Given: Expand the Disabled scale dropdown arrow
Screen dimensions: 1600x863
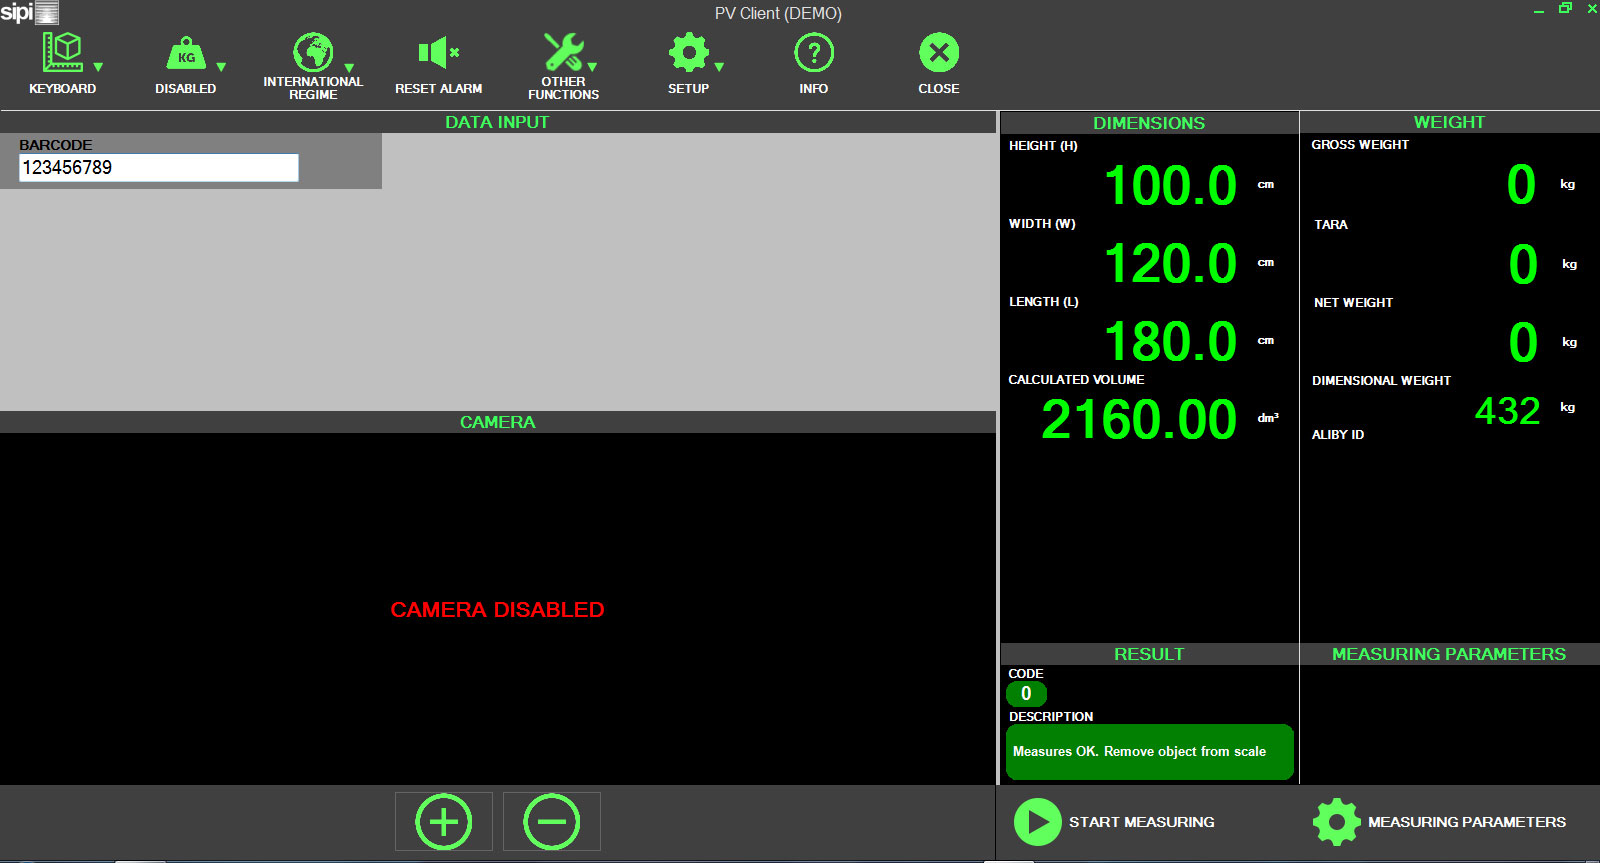Looking at the screenshot, I should 221,67.
